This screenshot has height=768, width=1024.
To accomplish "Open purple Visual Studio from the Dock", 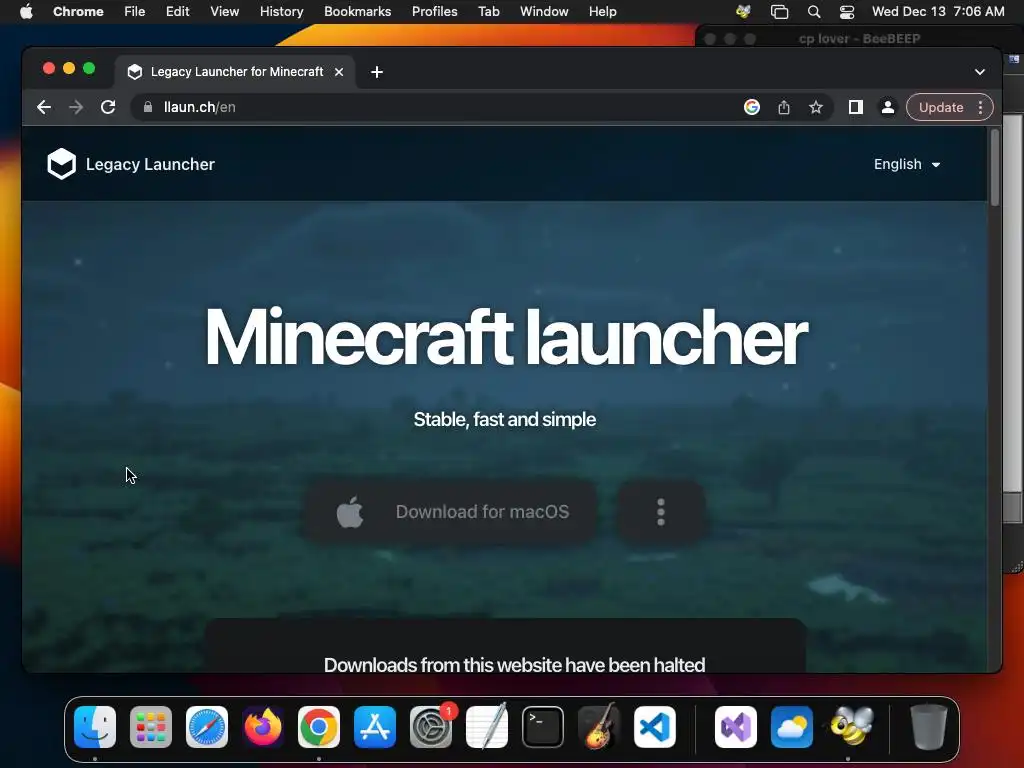I will click(x=736, y=727).
